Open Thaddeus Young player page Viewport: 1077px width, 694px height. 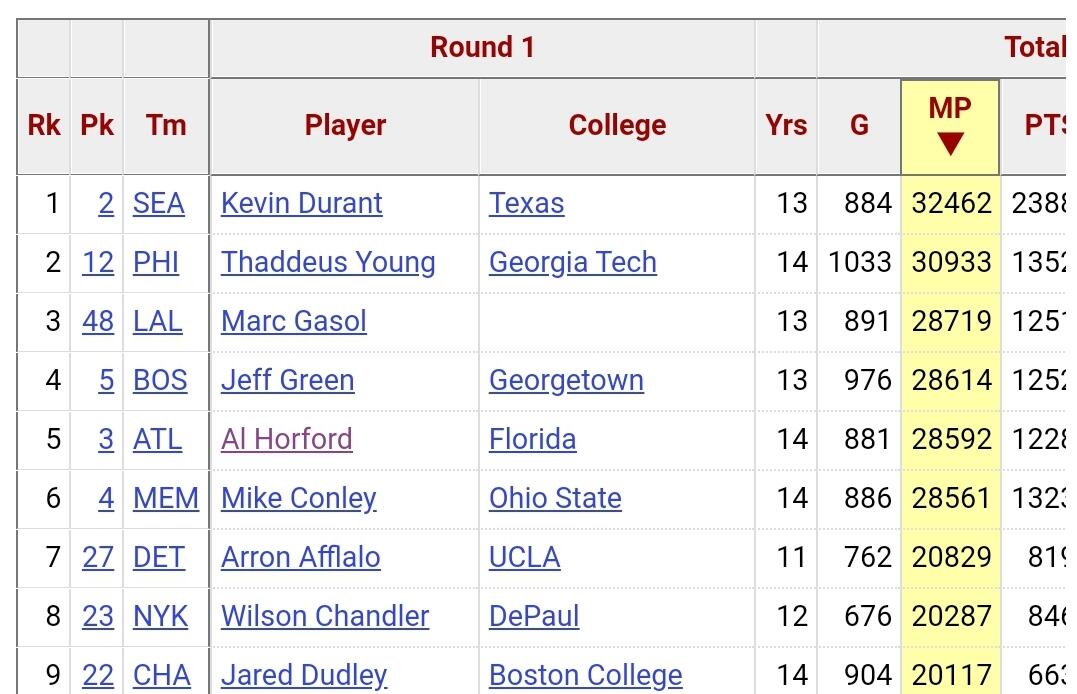pos(328,262)
